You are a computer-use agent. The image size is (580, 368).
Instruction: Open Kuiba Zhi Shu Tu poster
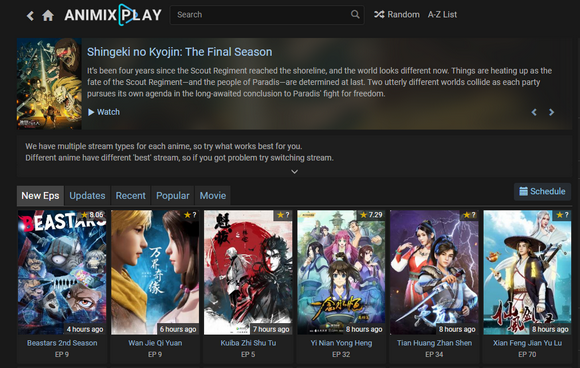coord(248,273)
